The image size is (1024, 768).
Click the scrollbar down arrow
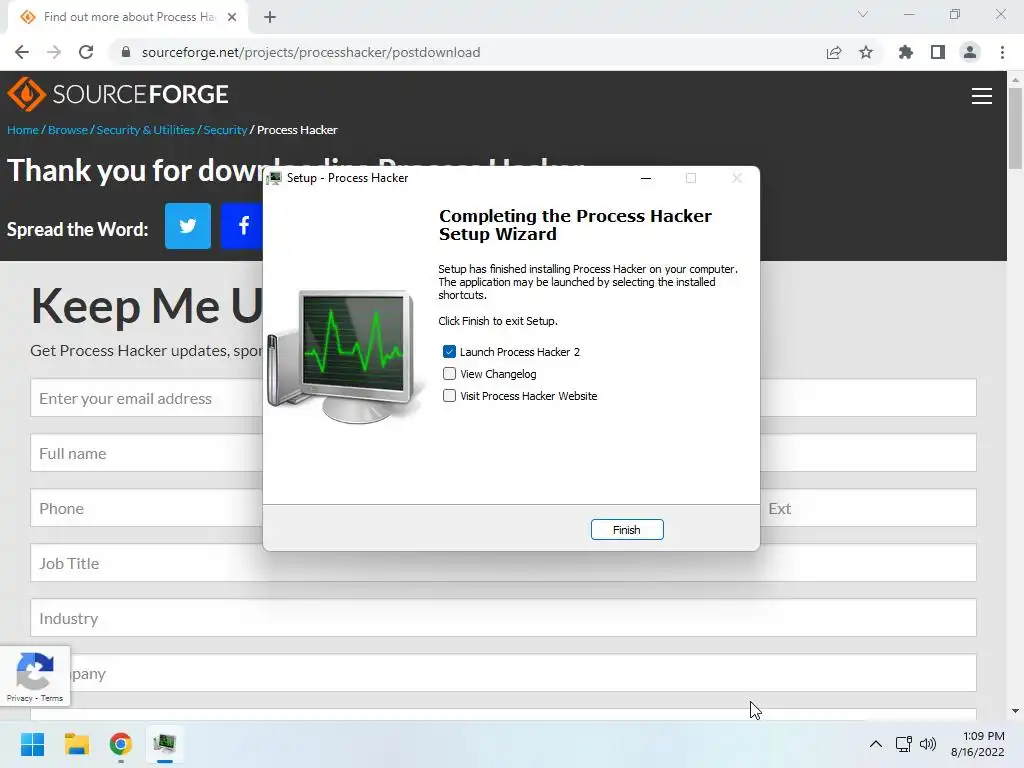click(1015, 711)
